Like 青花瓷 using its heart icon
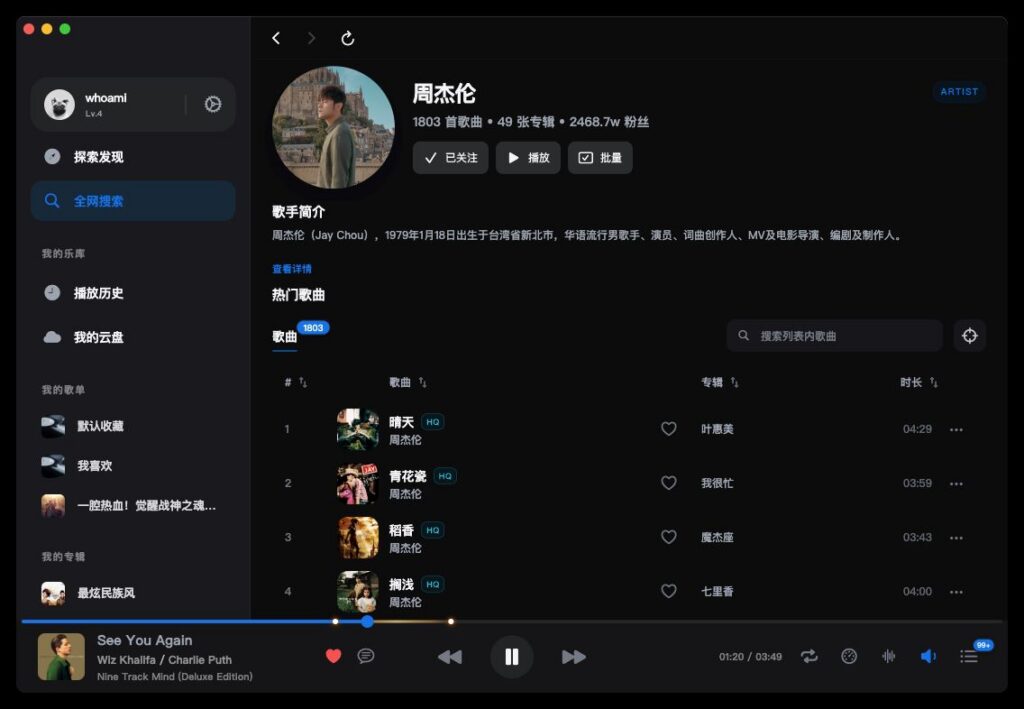The image size is (1024, 709). pos(669,483)
